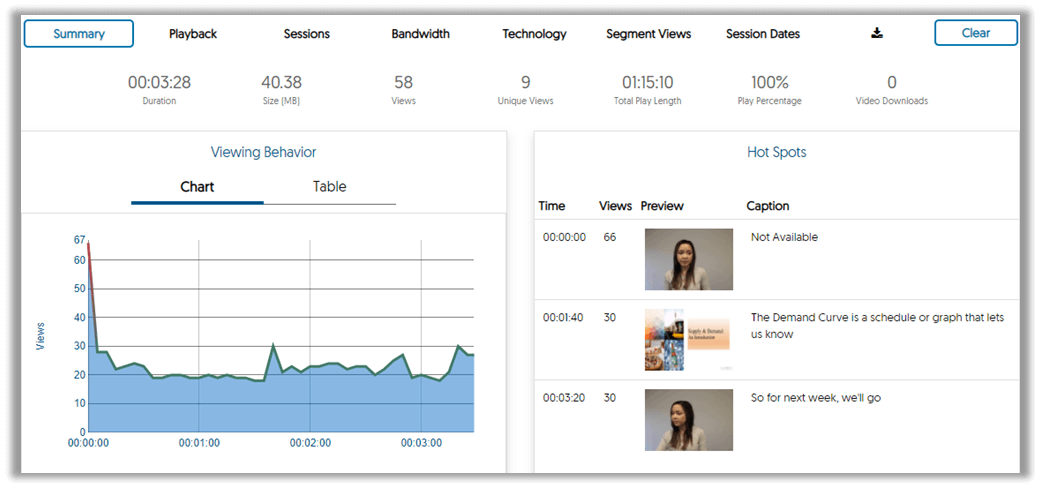Select the Technology tab

(534, 34)
